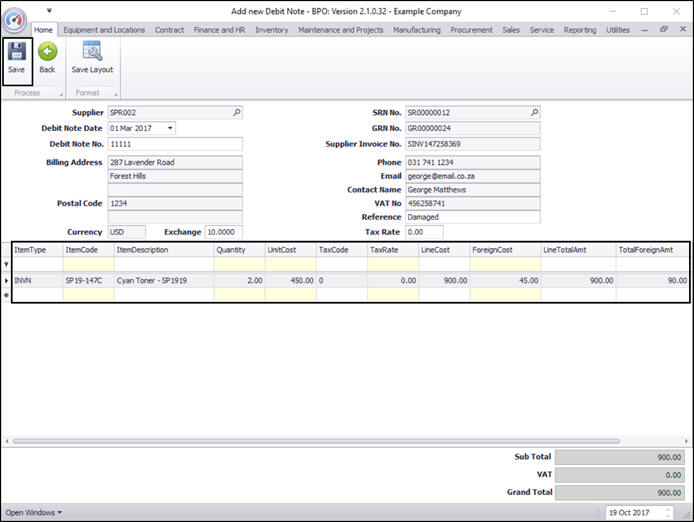Sort by the TotalForeignAmt column header
This screenshot has height=522, width=694.
652,250
